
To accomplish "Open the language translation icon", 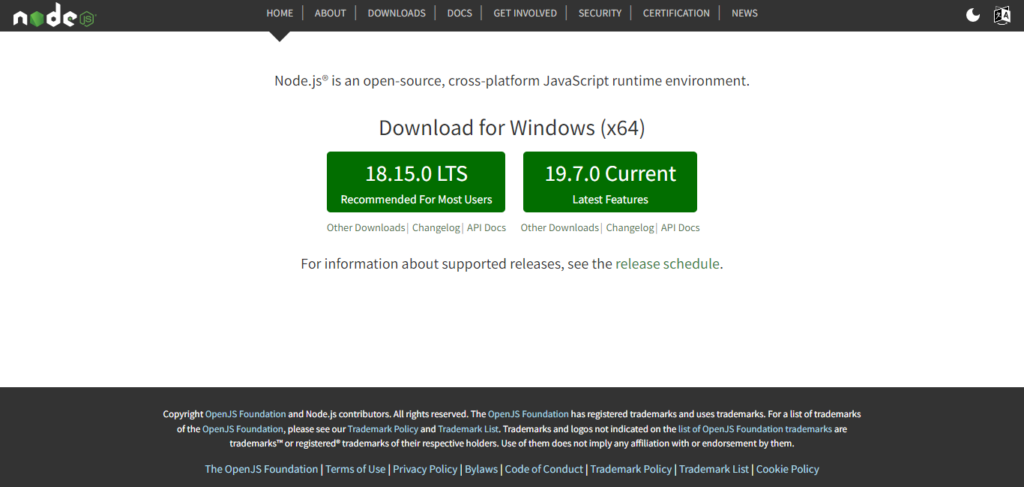I will pyautogui.click(x=1002, y=14).
